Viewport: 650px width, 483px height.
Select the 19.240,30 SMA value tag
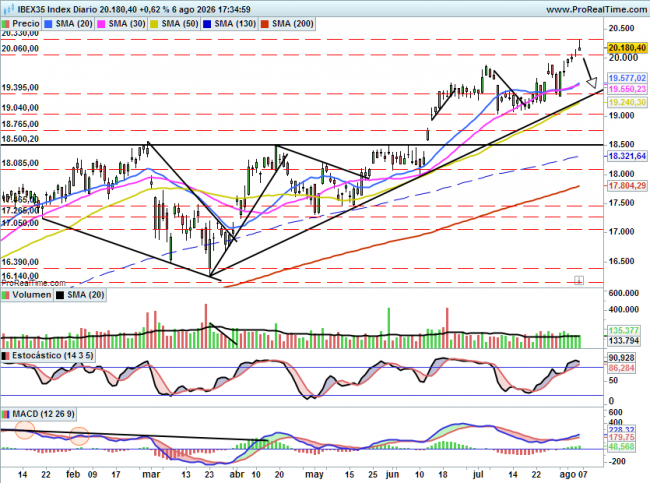pos(627,102)
